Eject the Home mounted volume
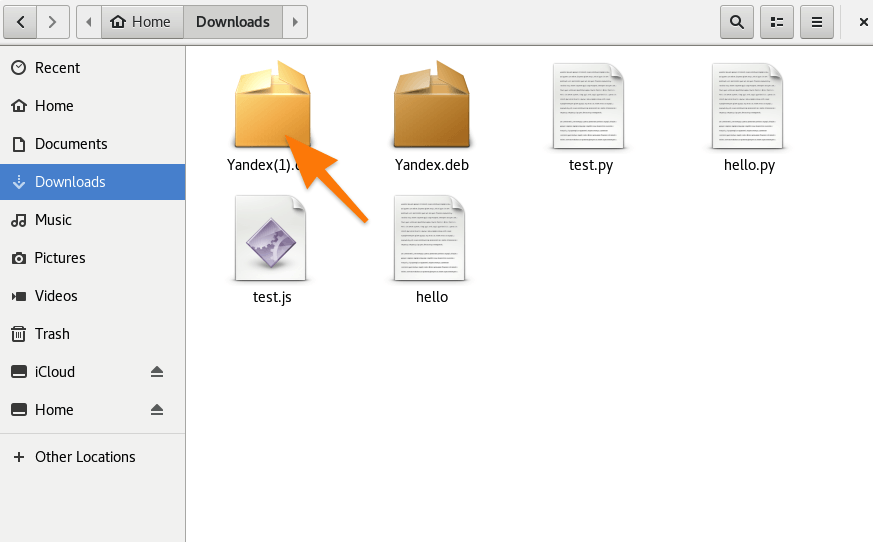Viewport: 873px width, 542px height. (x=157, y=410)
